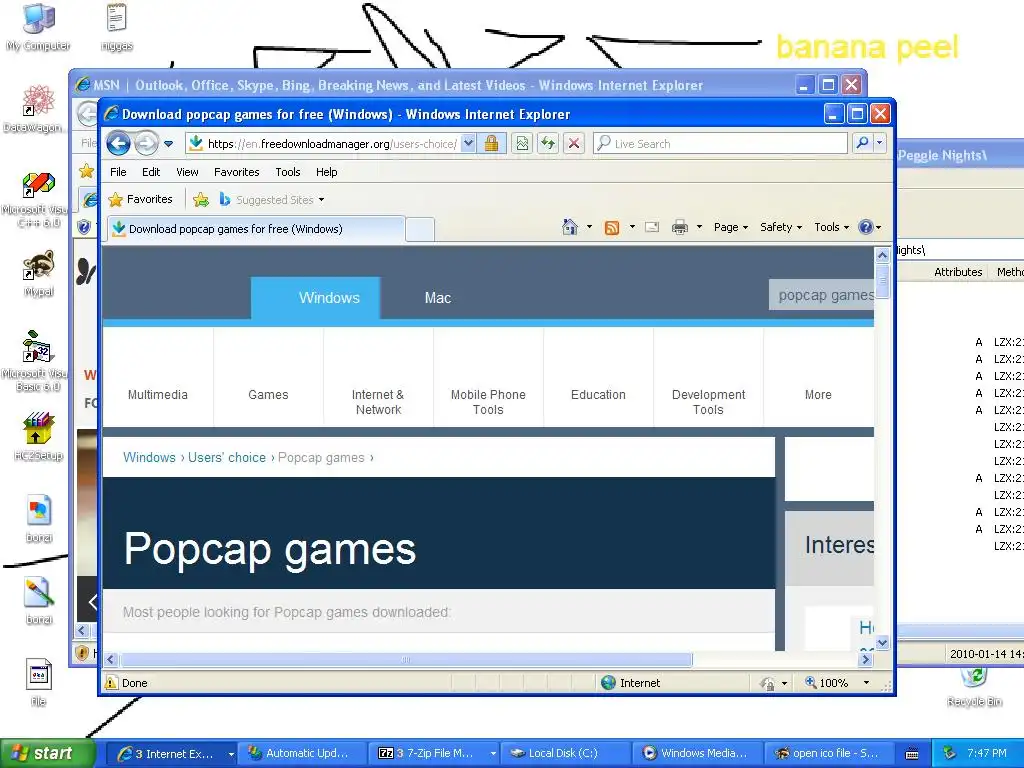Select the Download popcap games tab

point(256,229)
